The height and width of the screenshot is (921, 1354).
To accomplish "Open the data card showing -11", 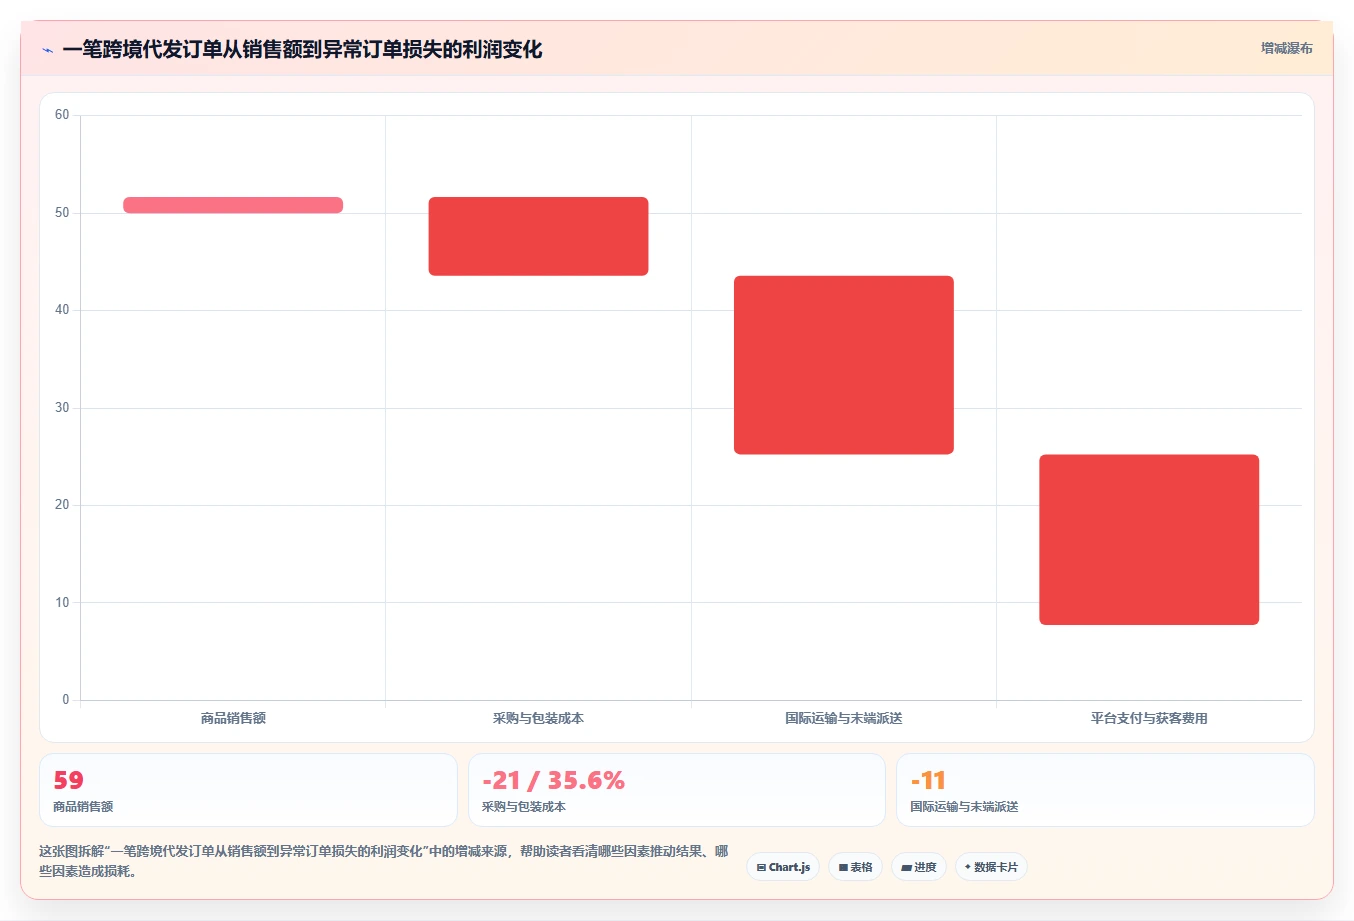I will 1105,790.
